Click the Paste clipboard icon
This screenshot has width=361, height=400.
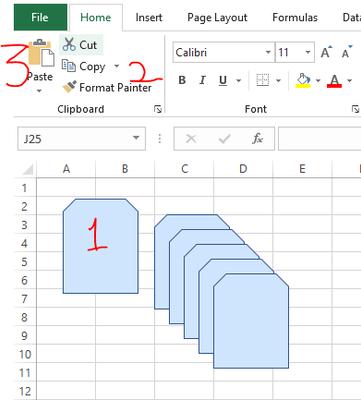pos(41,53)
